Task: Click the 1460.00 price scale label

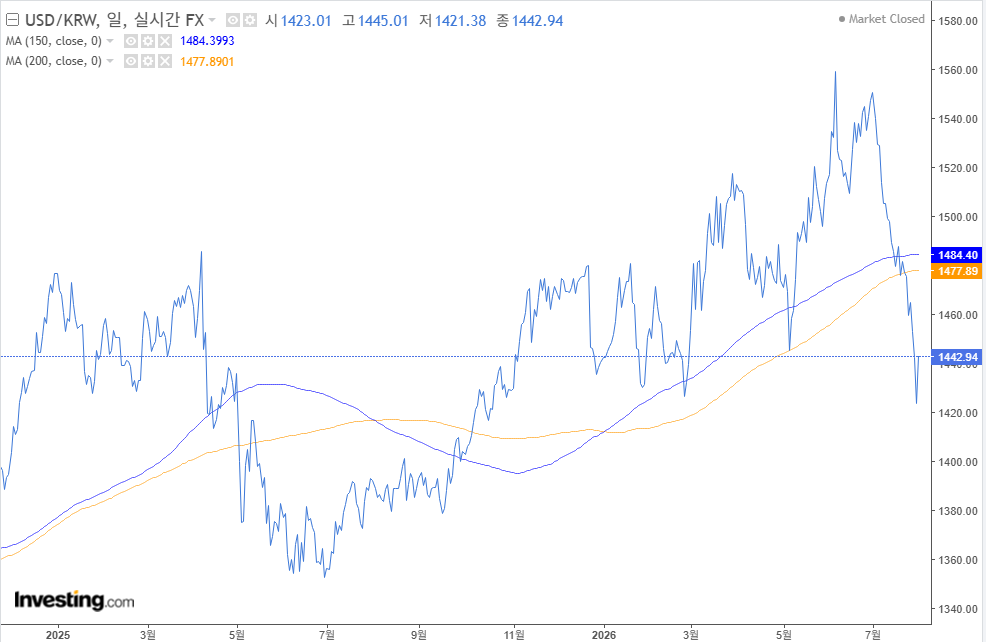Action: coord(958,315)
